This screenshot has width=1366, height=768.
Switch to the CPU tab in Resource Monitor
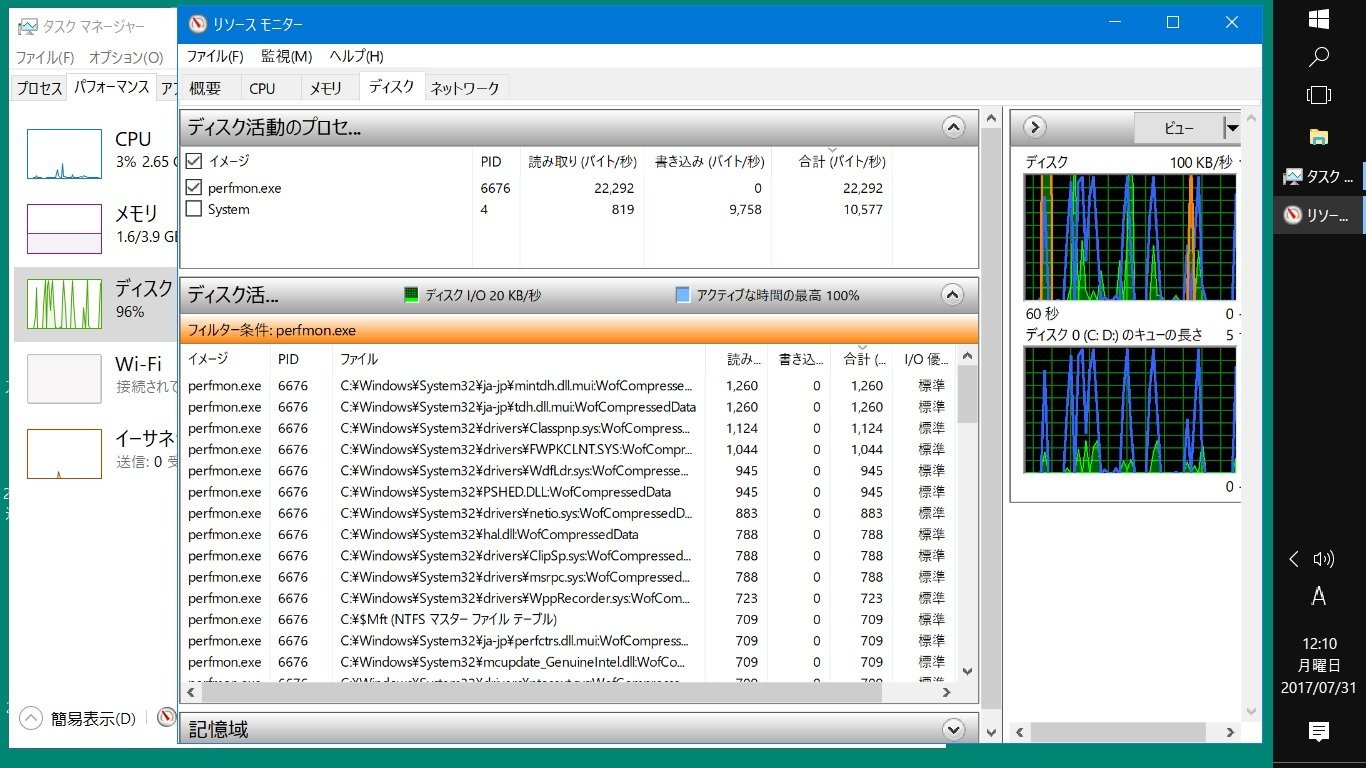[x=262, y=88]
